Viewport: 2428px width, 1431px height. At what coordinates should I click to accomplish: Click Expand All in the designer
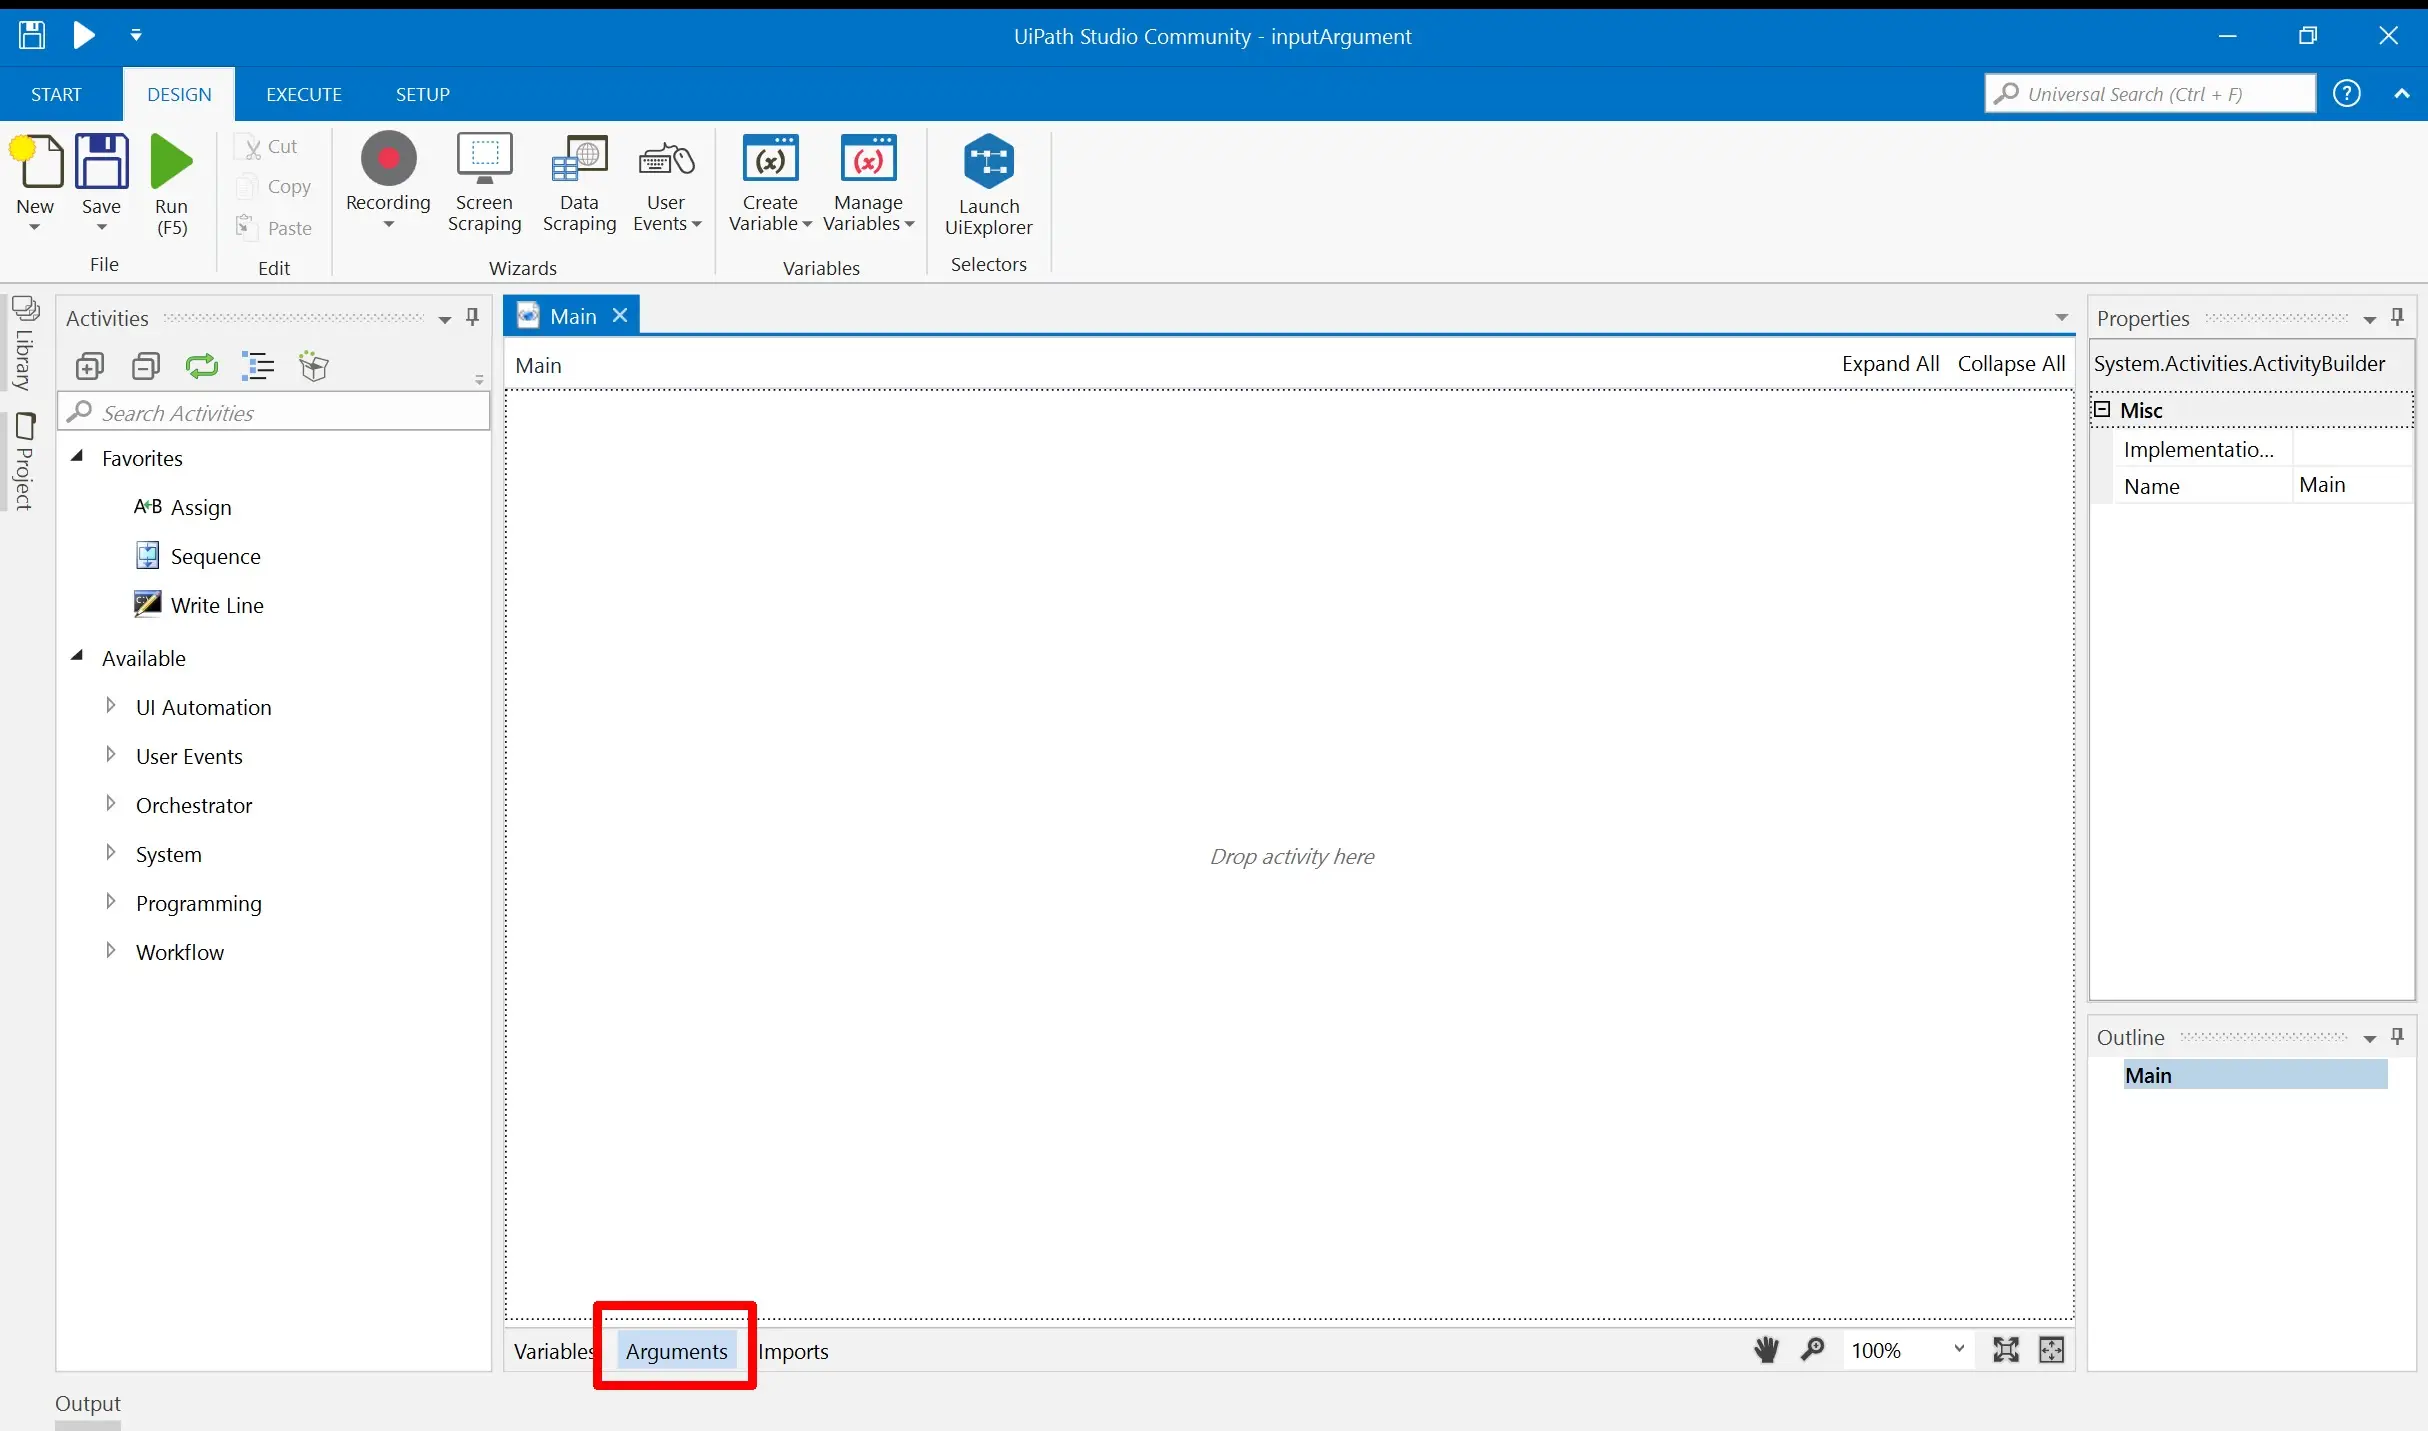click(1890, 364)
